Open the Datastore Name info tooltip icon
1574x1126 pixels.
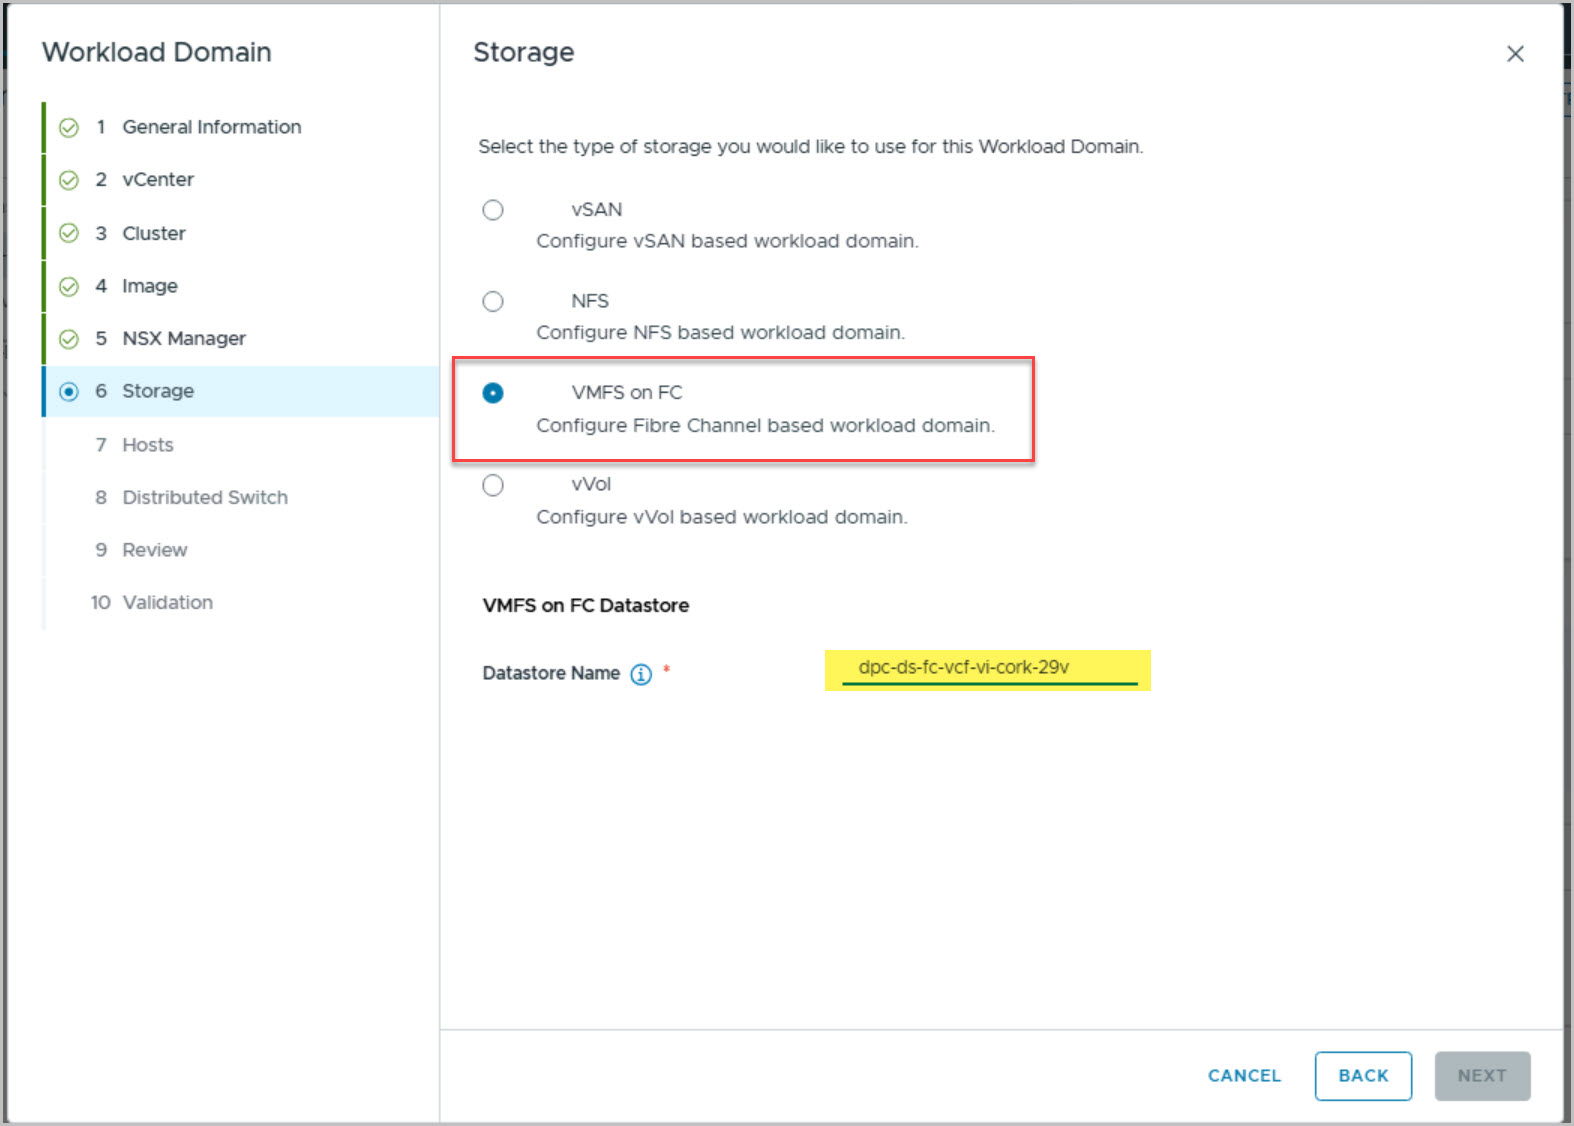(641, 674)
